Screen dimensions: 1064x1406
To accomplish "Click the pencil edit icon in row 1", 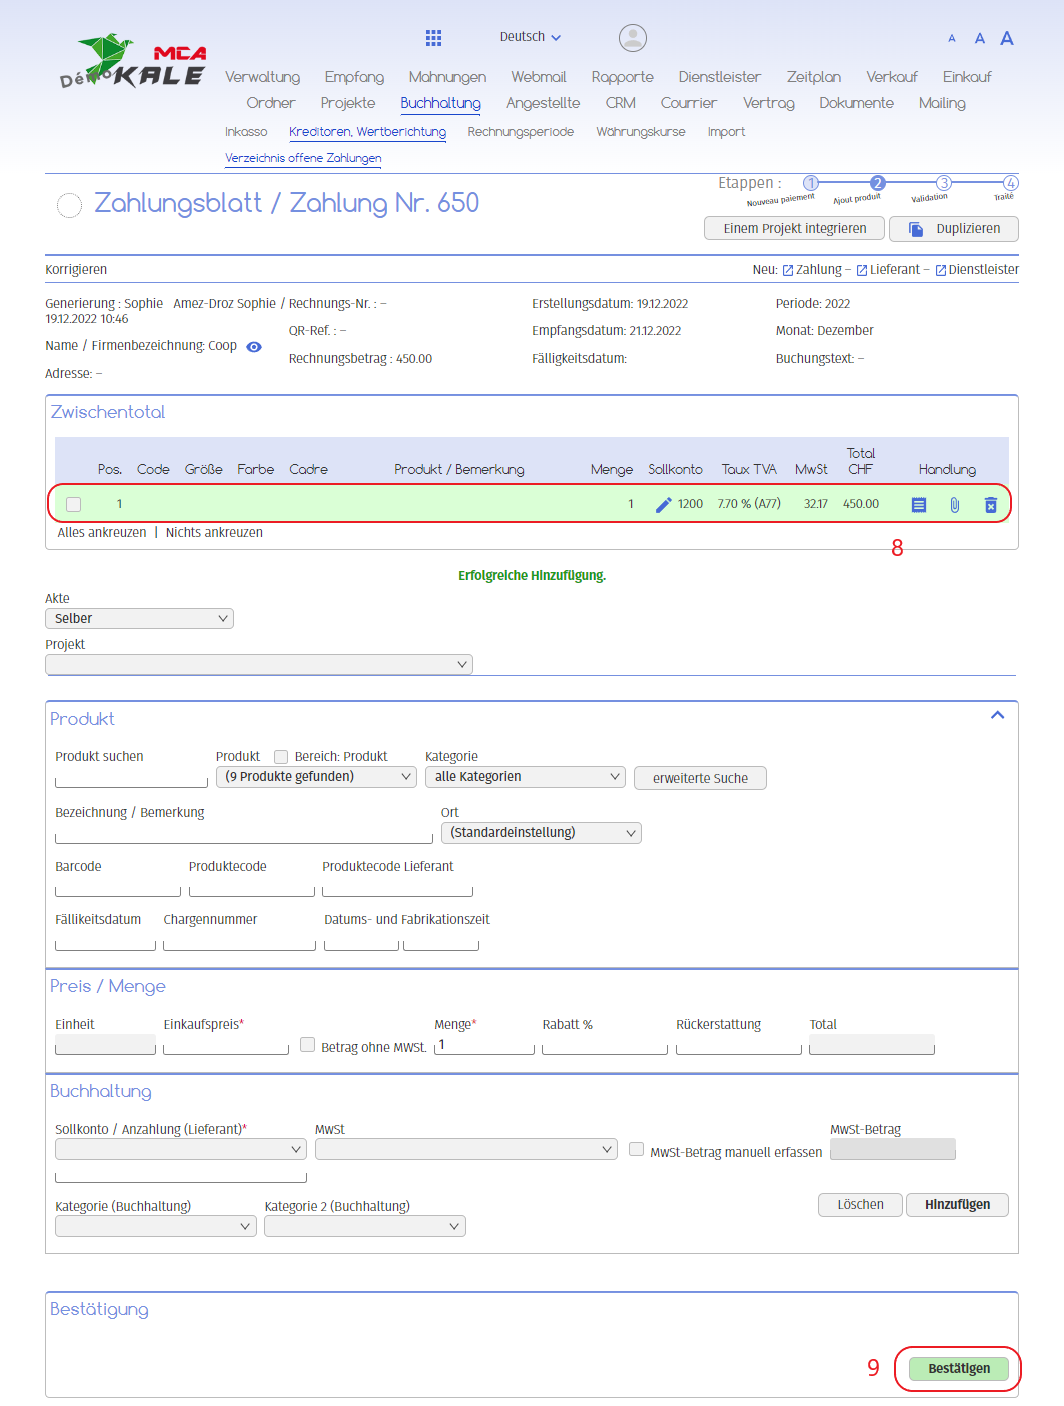I will click(x=663, y=505).
